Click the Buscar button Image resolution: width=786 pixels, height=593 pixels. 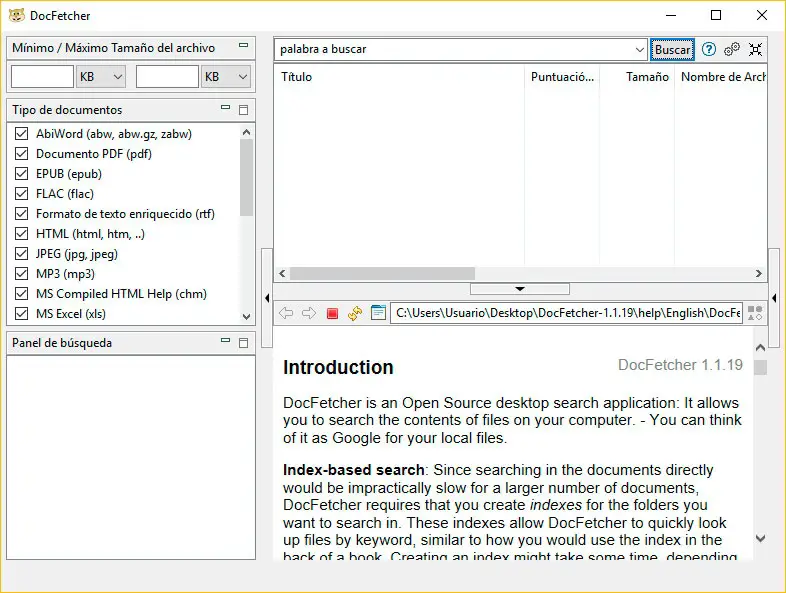pyautogui.click(x=672, y=50)
